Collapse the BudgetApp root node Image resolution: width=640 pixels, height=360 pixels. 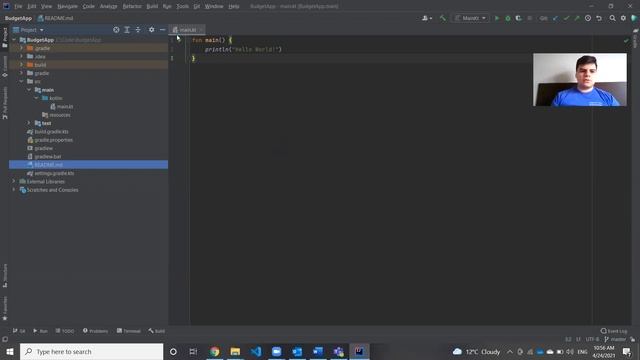(x=14, y=40)
